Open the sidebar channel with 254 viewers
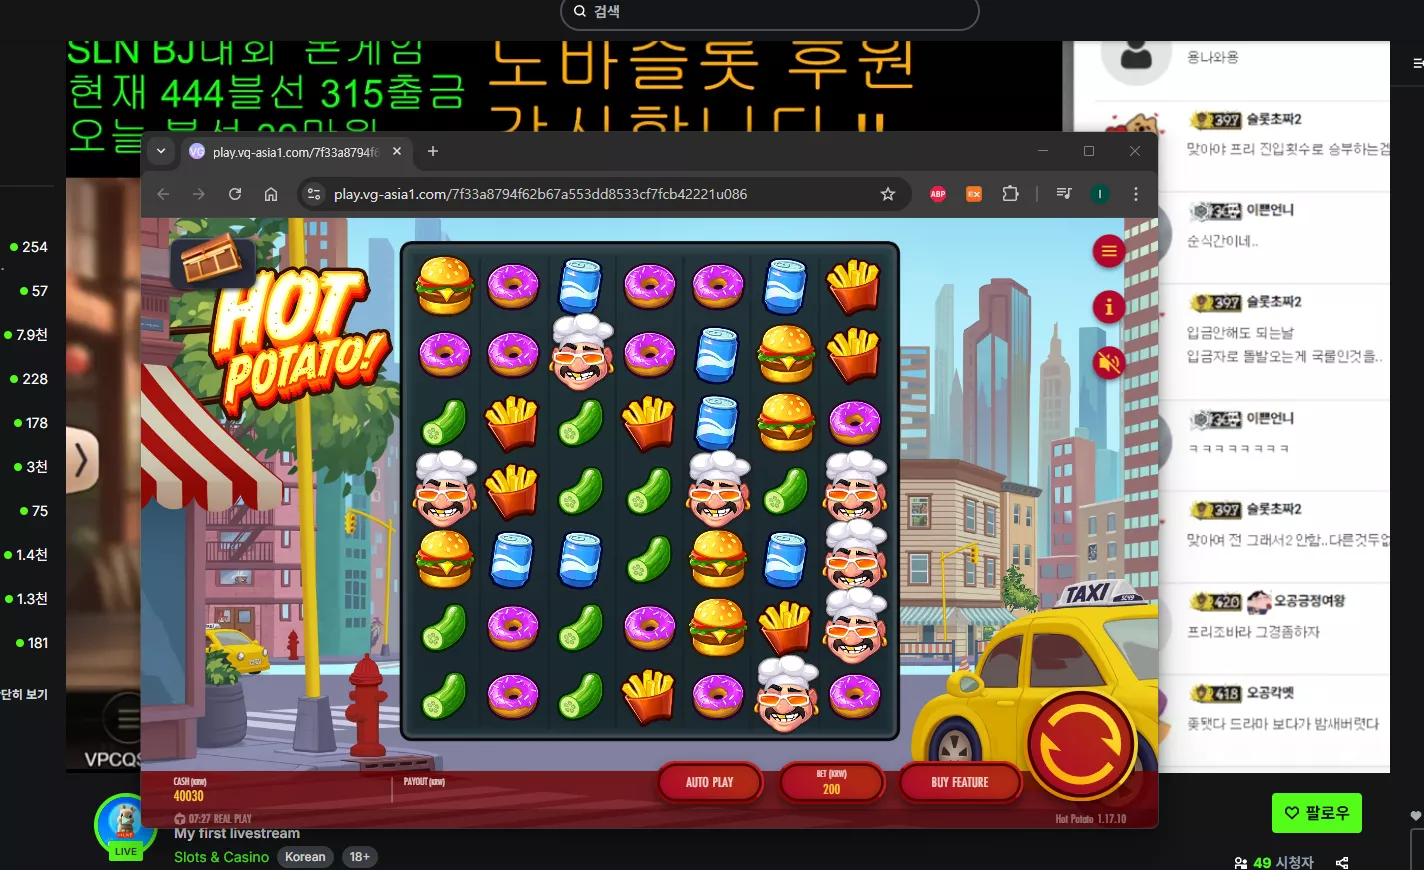Screen dimensions: 1424x870 (x=28, y=247)
